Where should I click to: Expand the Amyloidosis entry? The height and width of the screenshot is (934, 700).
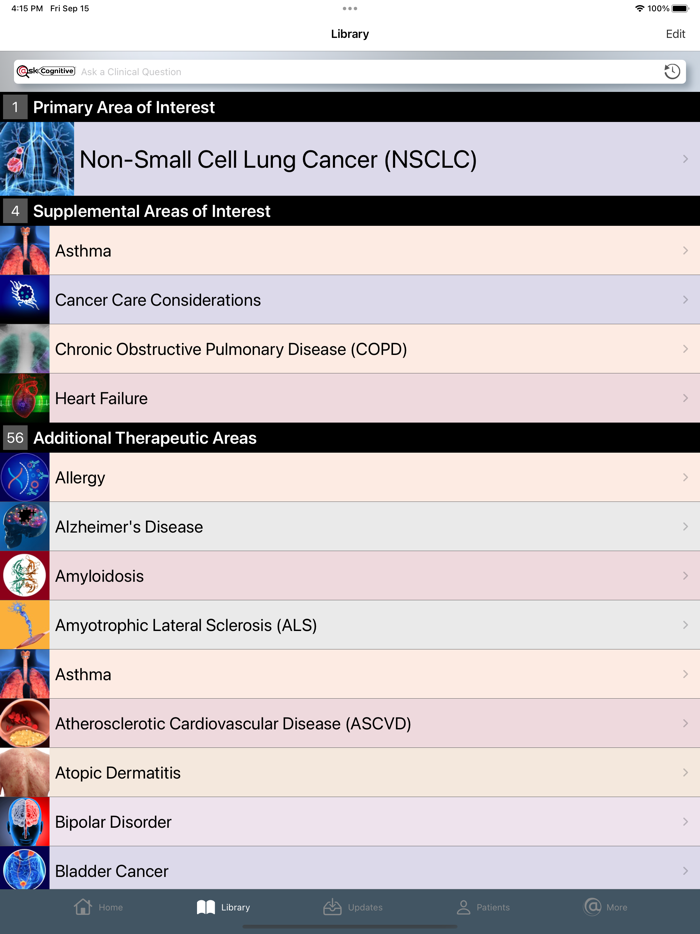pyautogui.click(x=685, y=575)
